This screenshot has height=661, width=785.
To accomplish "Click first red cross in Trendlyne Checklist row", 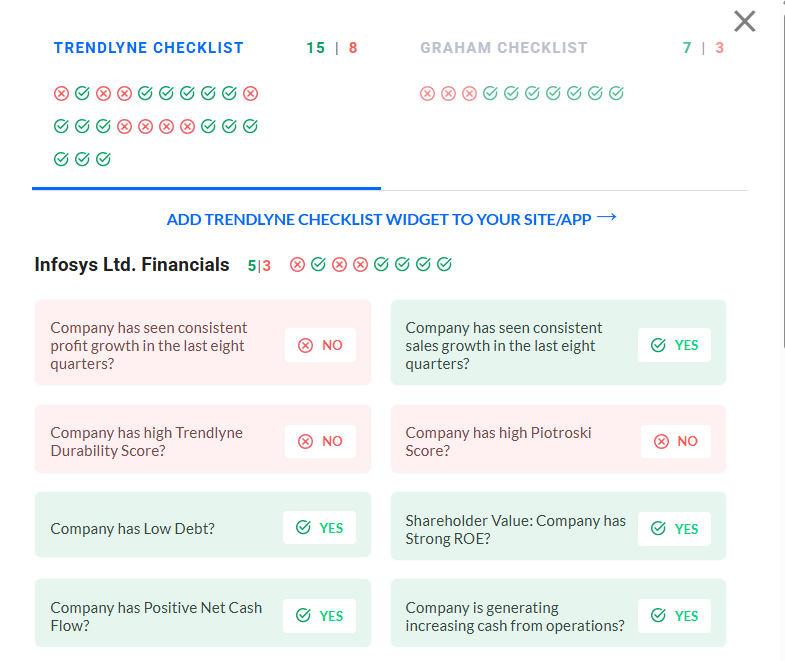I will click(x=61, y=94).
